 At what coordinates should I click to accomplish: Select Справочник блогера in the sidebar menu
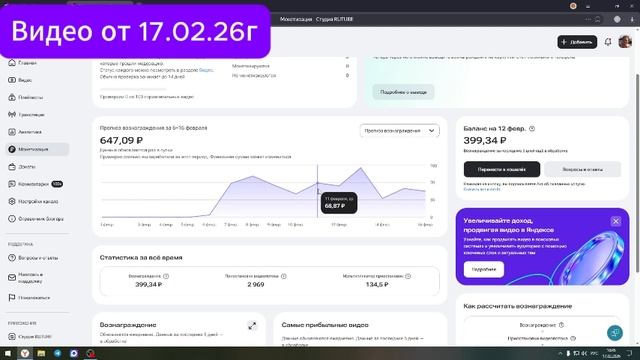(41, 219)
